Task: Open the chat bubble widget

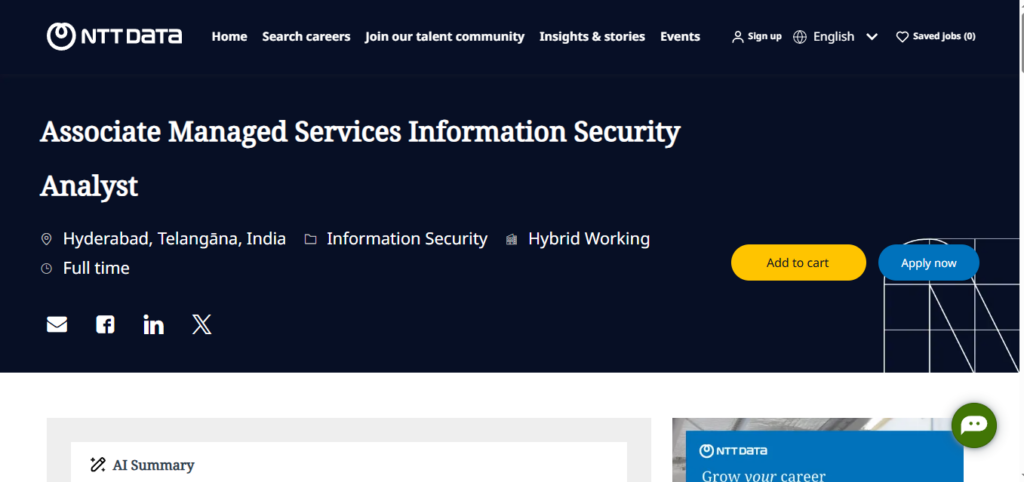Action: tap(974, 425)
